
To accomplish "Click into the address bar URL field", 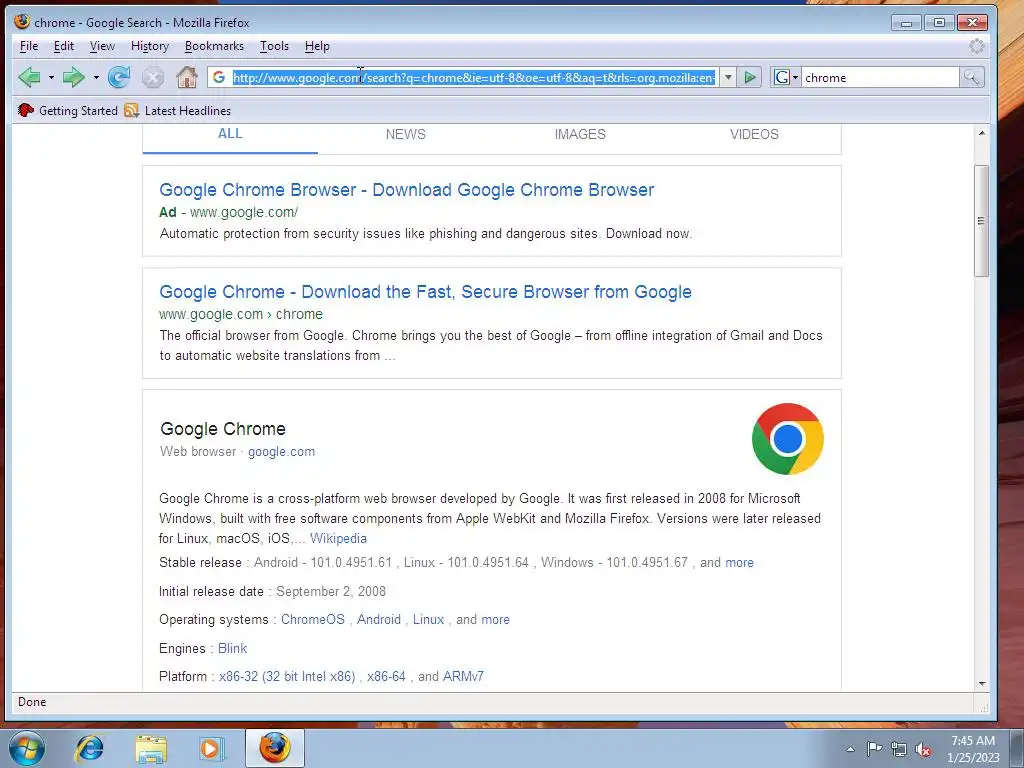I will coord(474,77).
